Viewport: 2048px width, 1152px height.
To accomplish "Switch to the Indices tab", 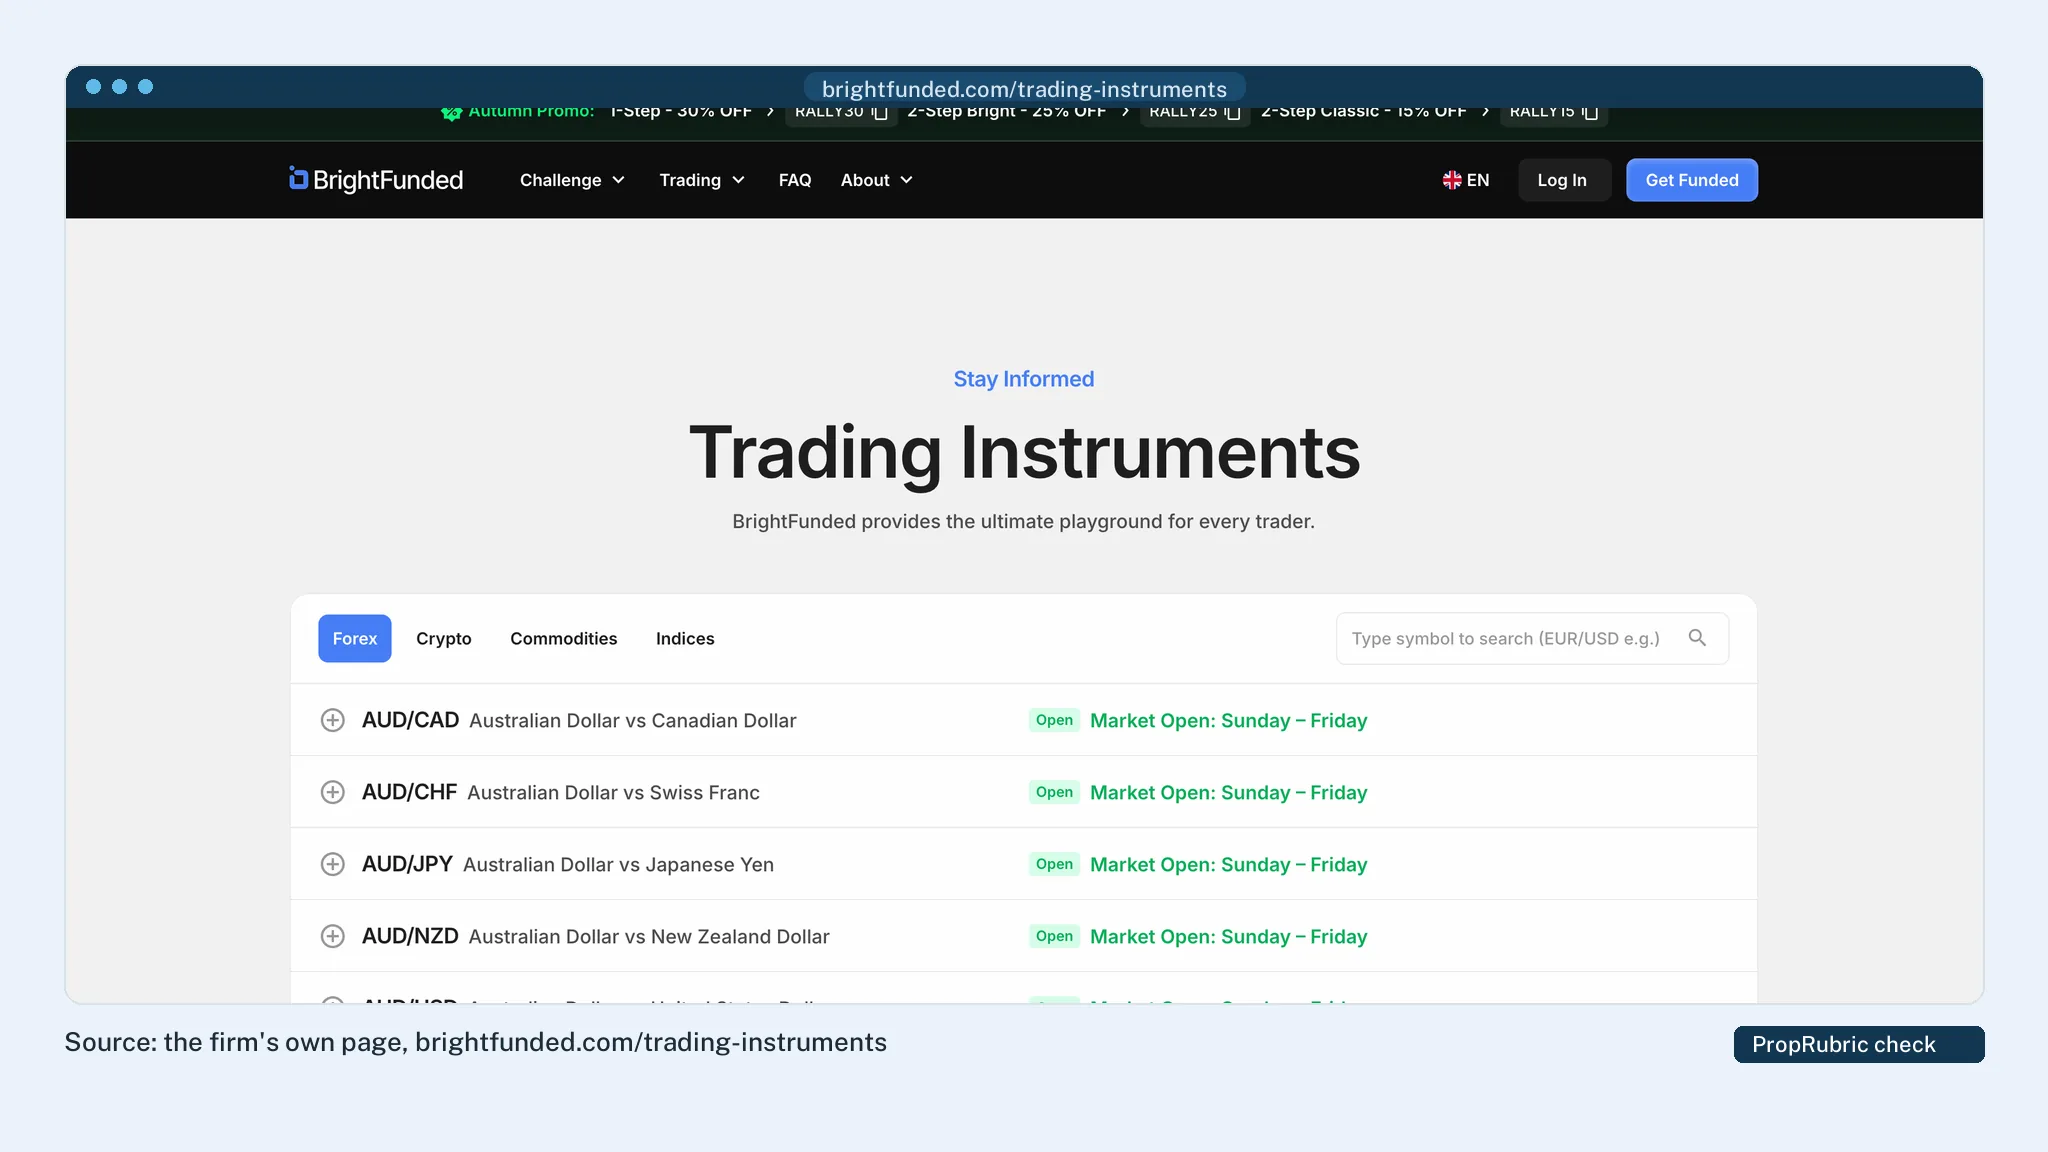I will (685, 638).
